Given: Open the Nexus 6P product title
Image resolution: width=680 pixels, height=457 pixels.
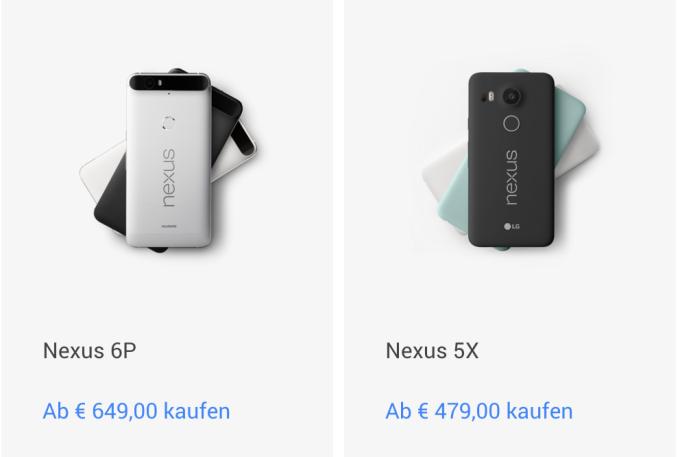Looking at the screenshot, I should click(89, 351).
